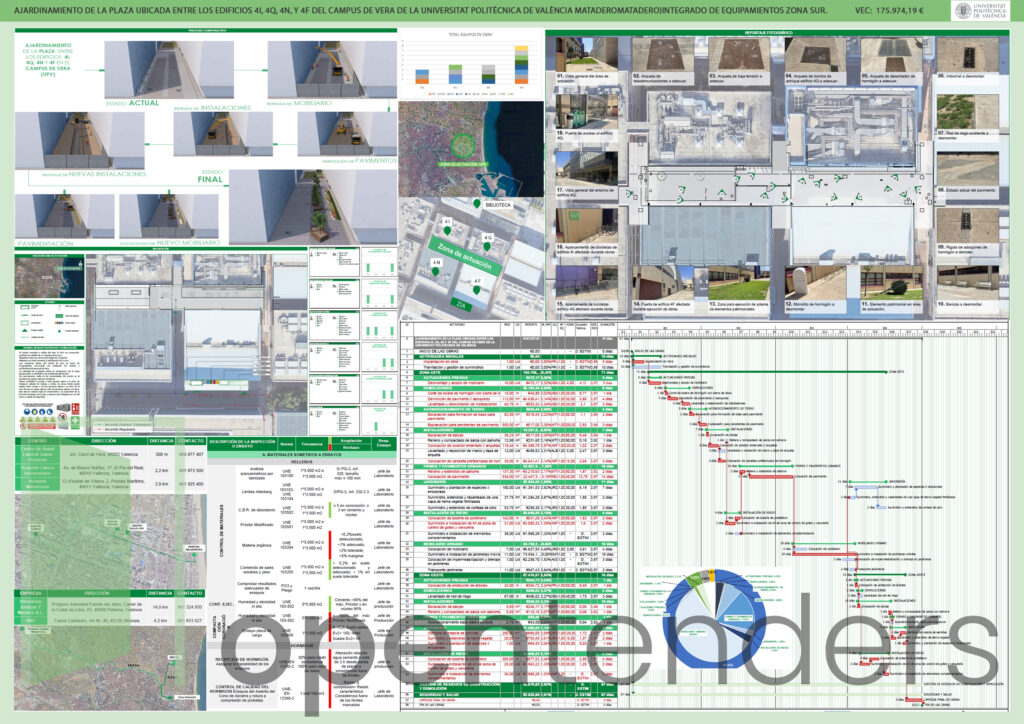Click the map pin under the 4 I label

[447, 230]
